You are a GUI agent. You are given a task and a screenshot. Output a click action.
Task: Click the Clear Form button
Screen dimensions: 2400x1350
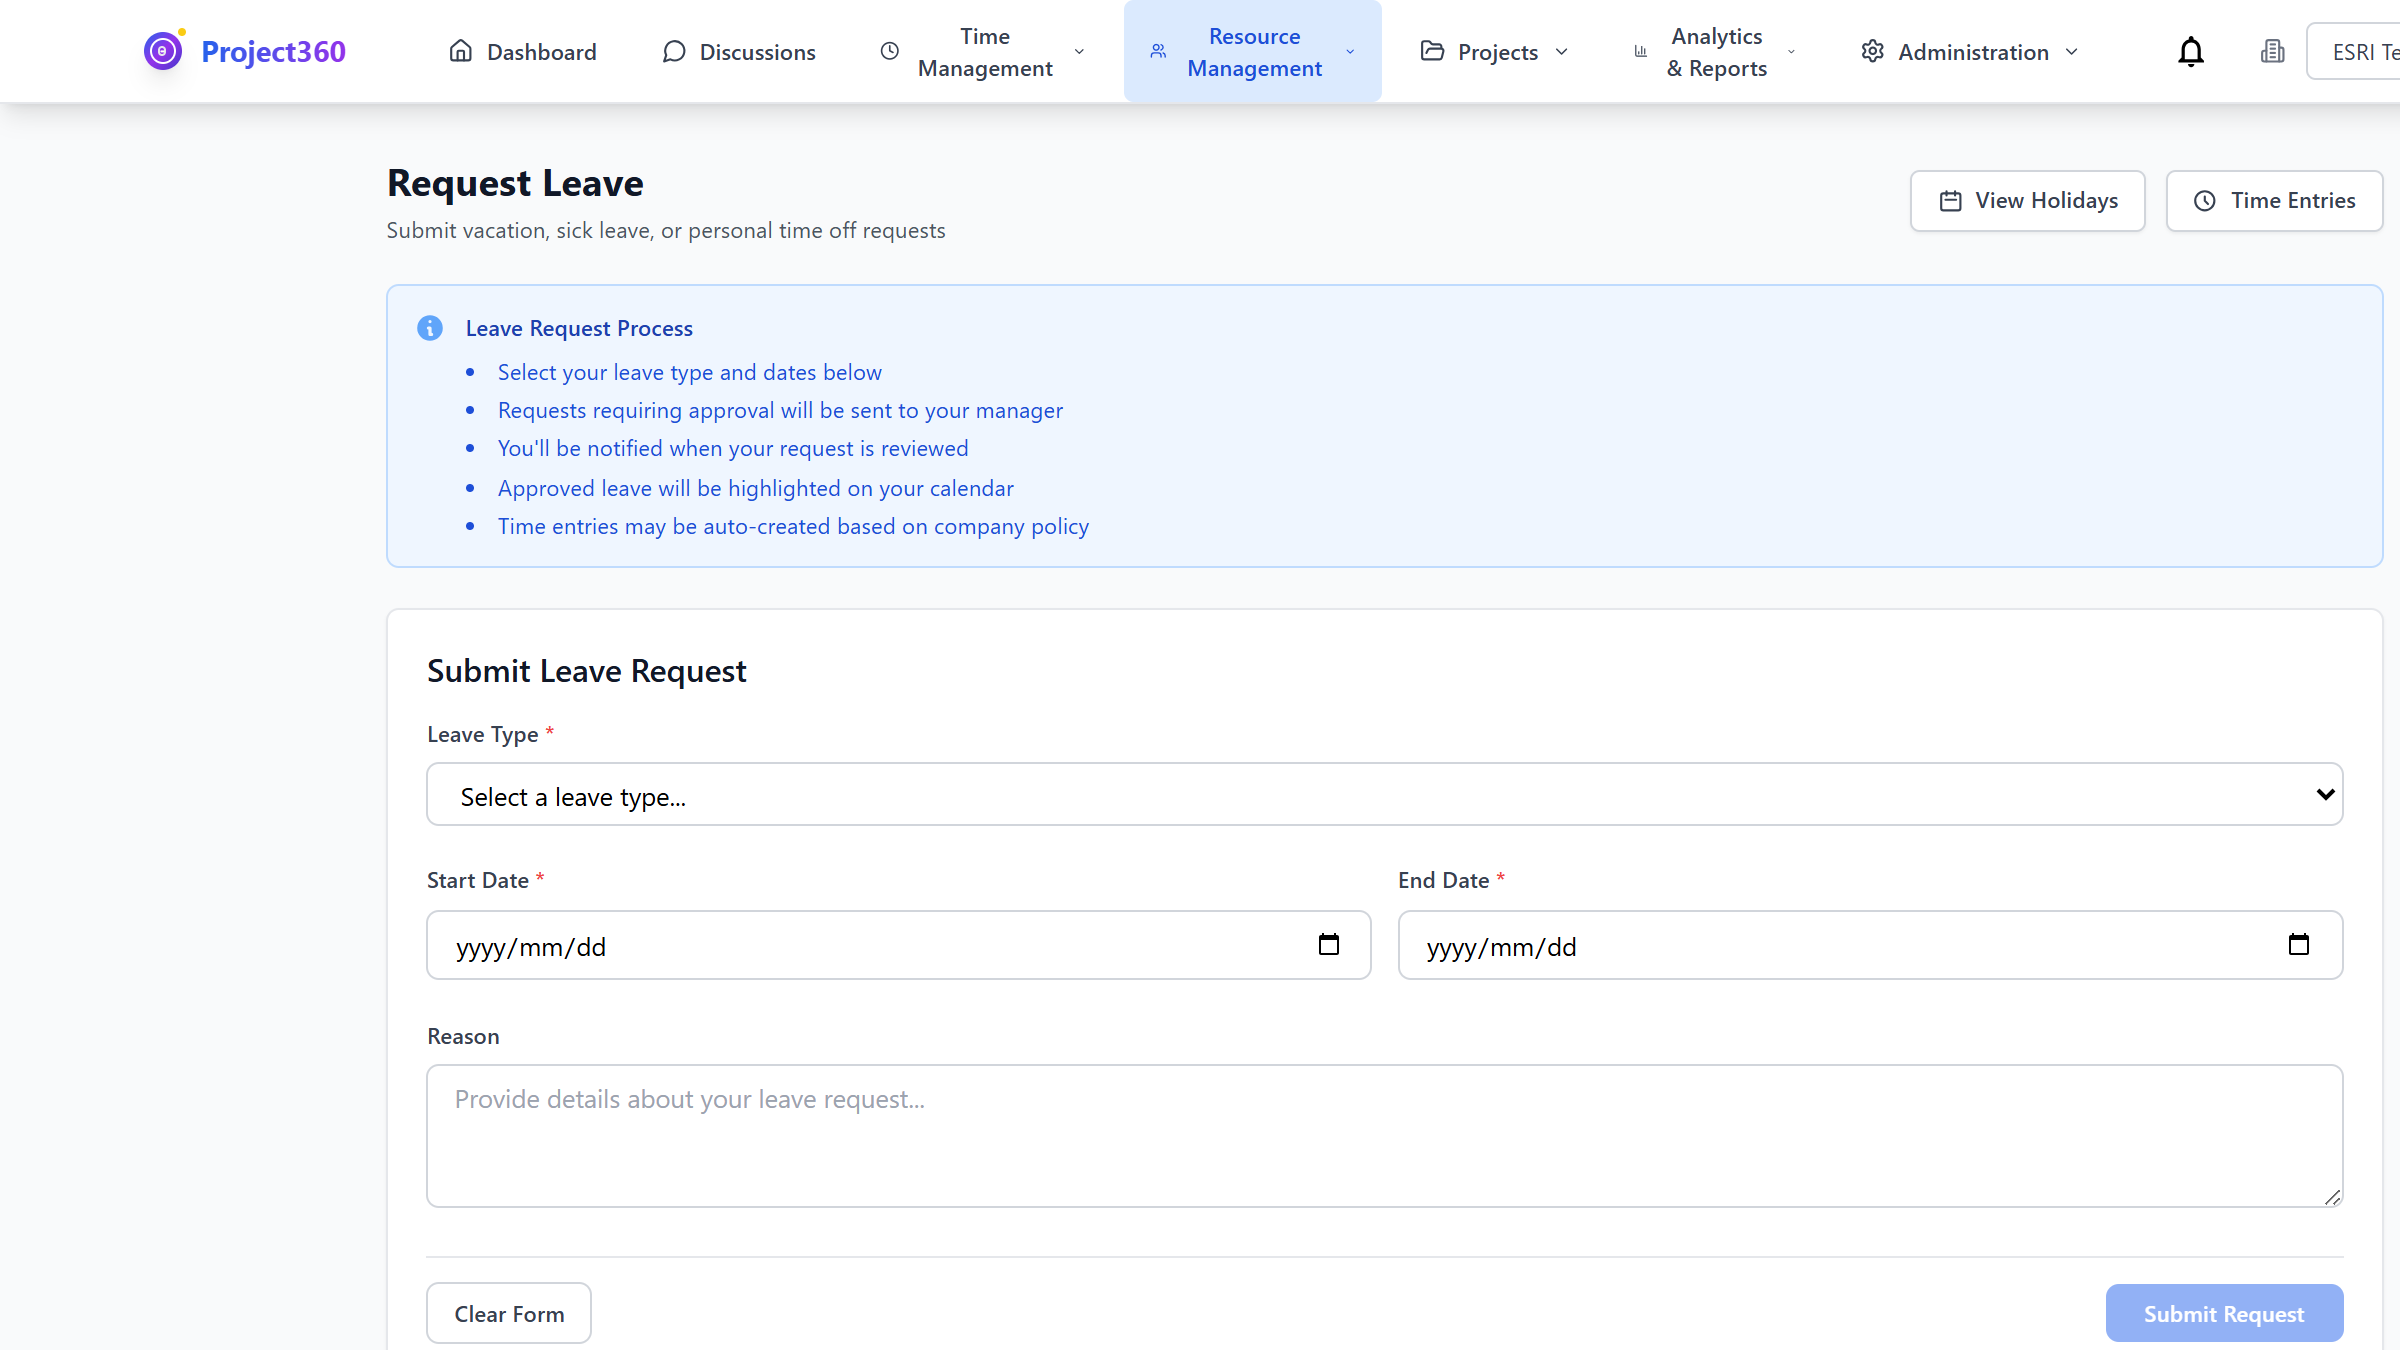508,1313
